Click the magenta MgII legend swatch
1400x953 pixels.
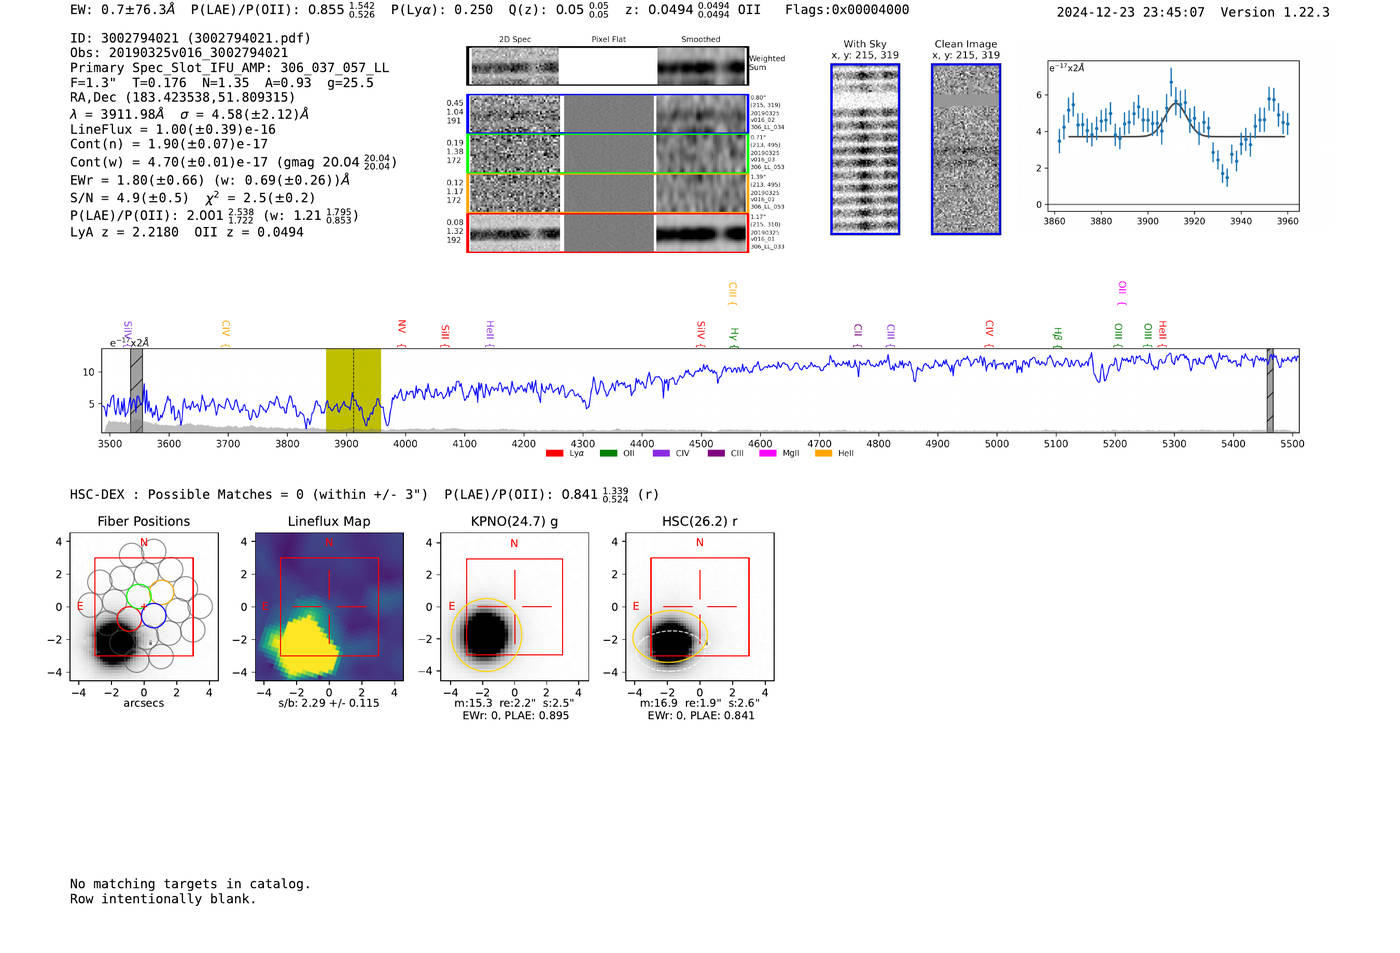(768, 453)
